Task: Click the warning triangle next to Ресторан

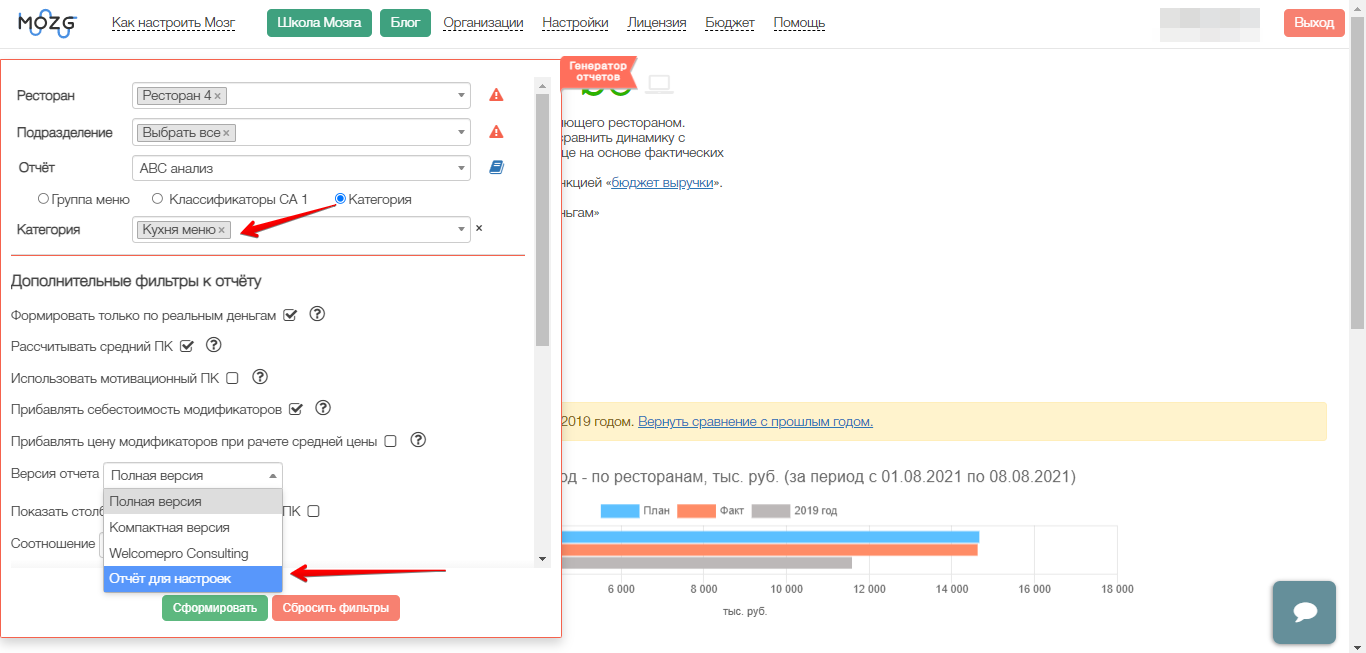Action: click(496, 96)
